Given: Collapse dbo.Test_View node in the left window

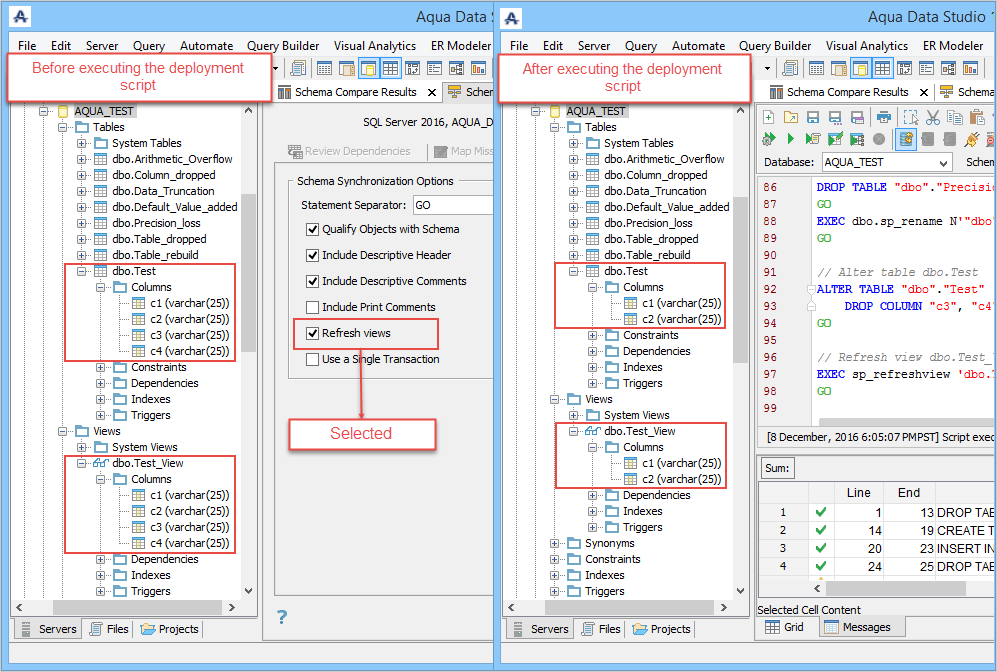Looking at the screenshot, I should coord(83,463).
